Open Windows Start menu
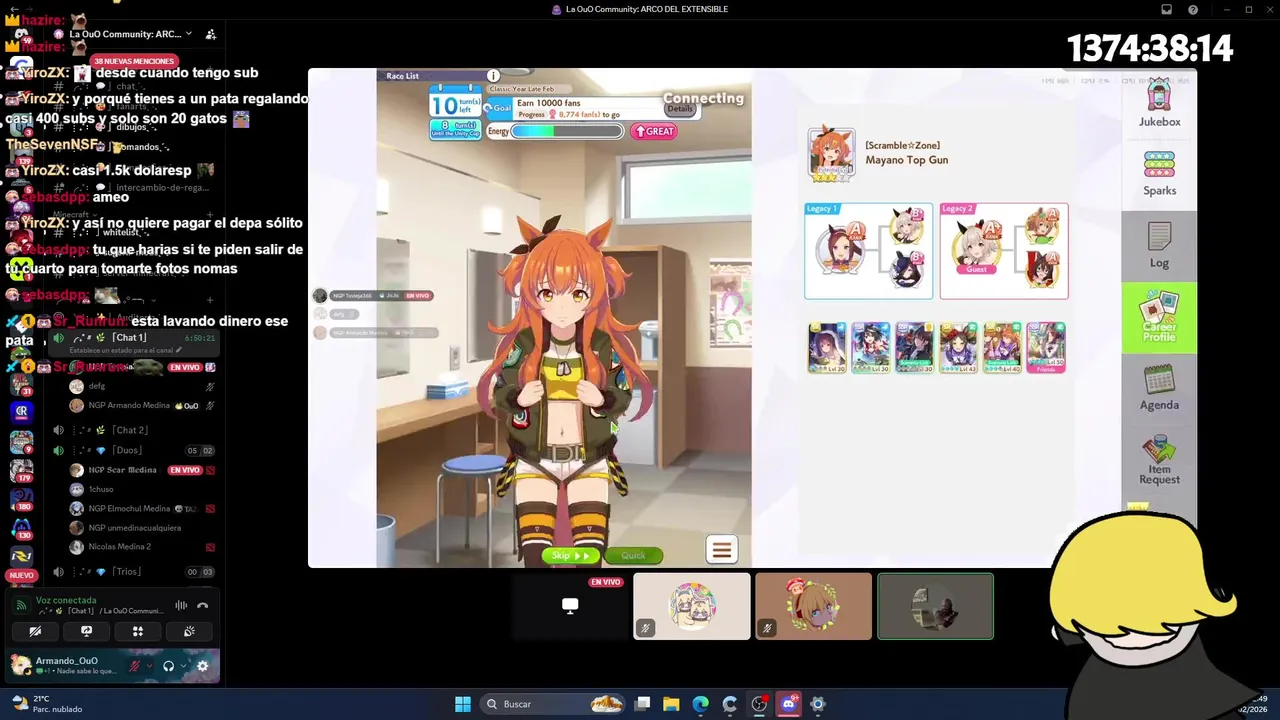The width and height of the screenshot is (1280, 720). click(463, 704)
